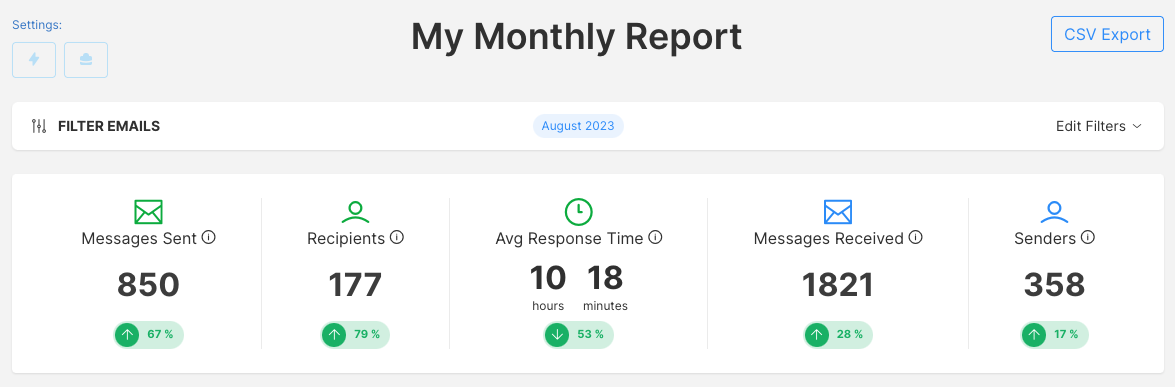
Task: Click the CSV Export button
Action: pyautogui.click(x=1108, y=34)
